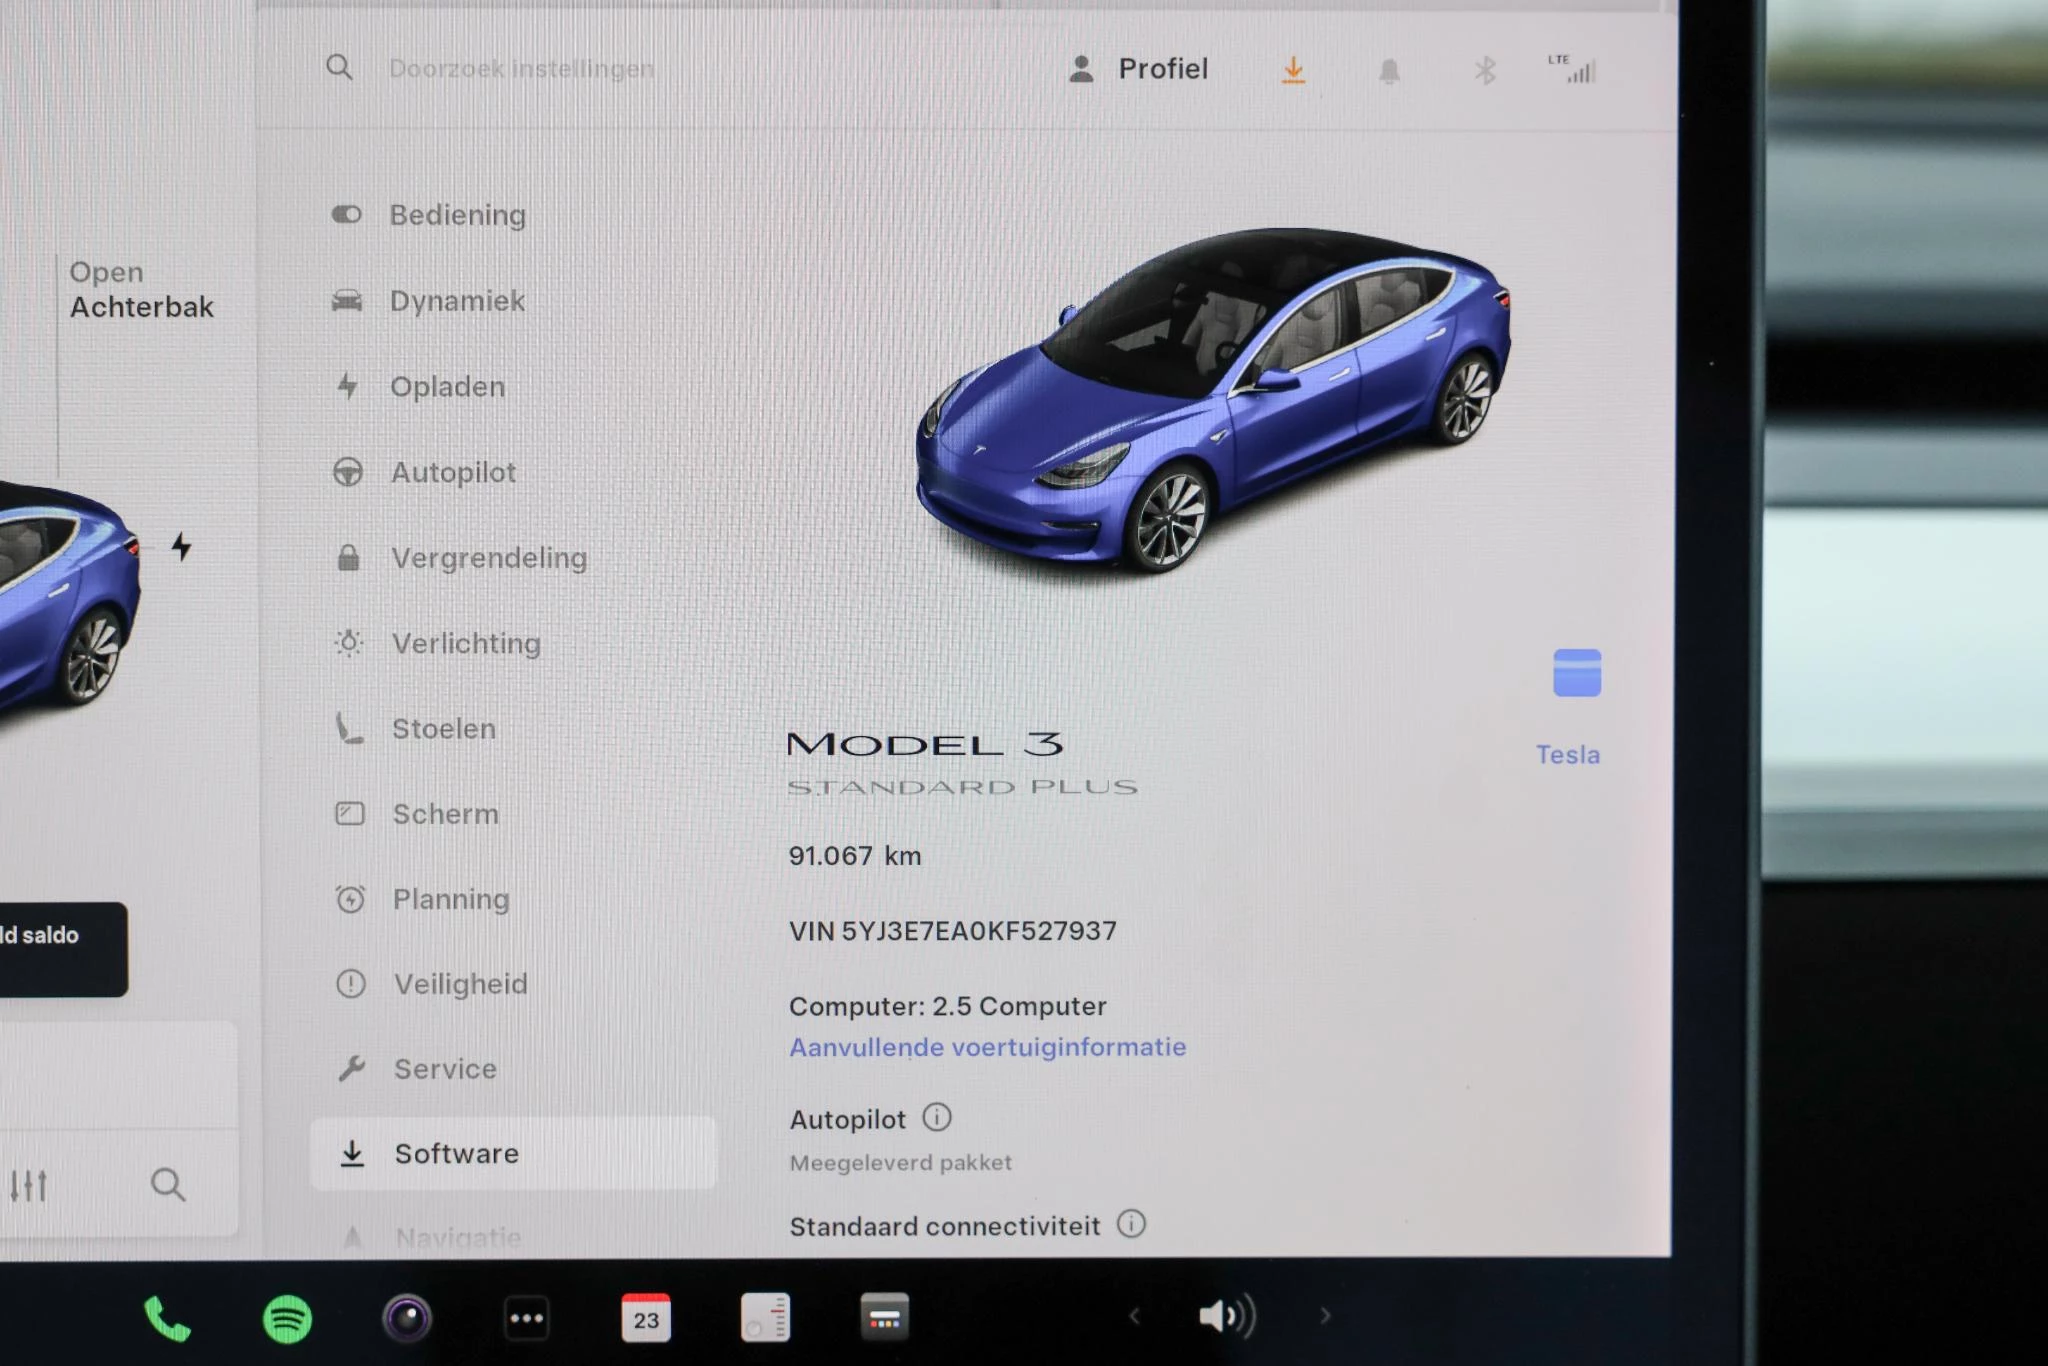Open the Bluetooth settings icon
The height and width of the screenshot is (1366, 2048).
[x=1485, y=68]
